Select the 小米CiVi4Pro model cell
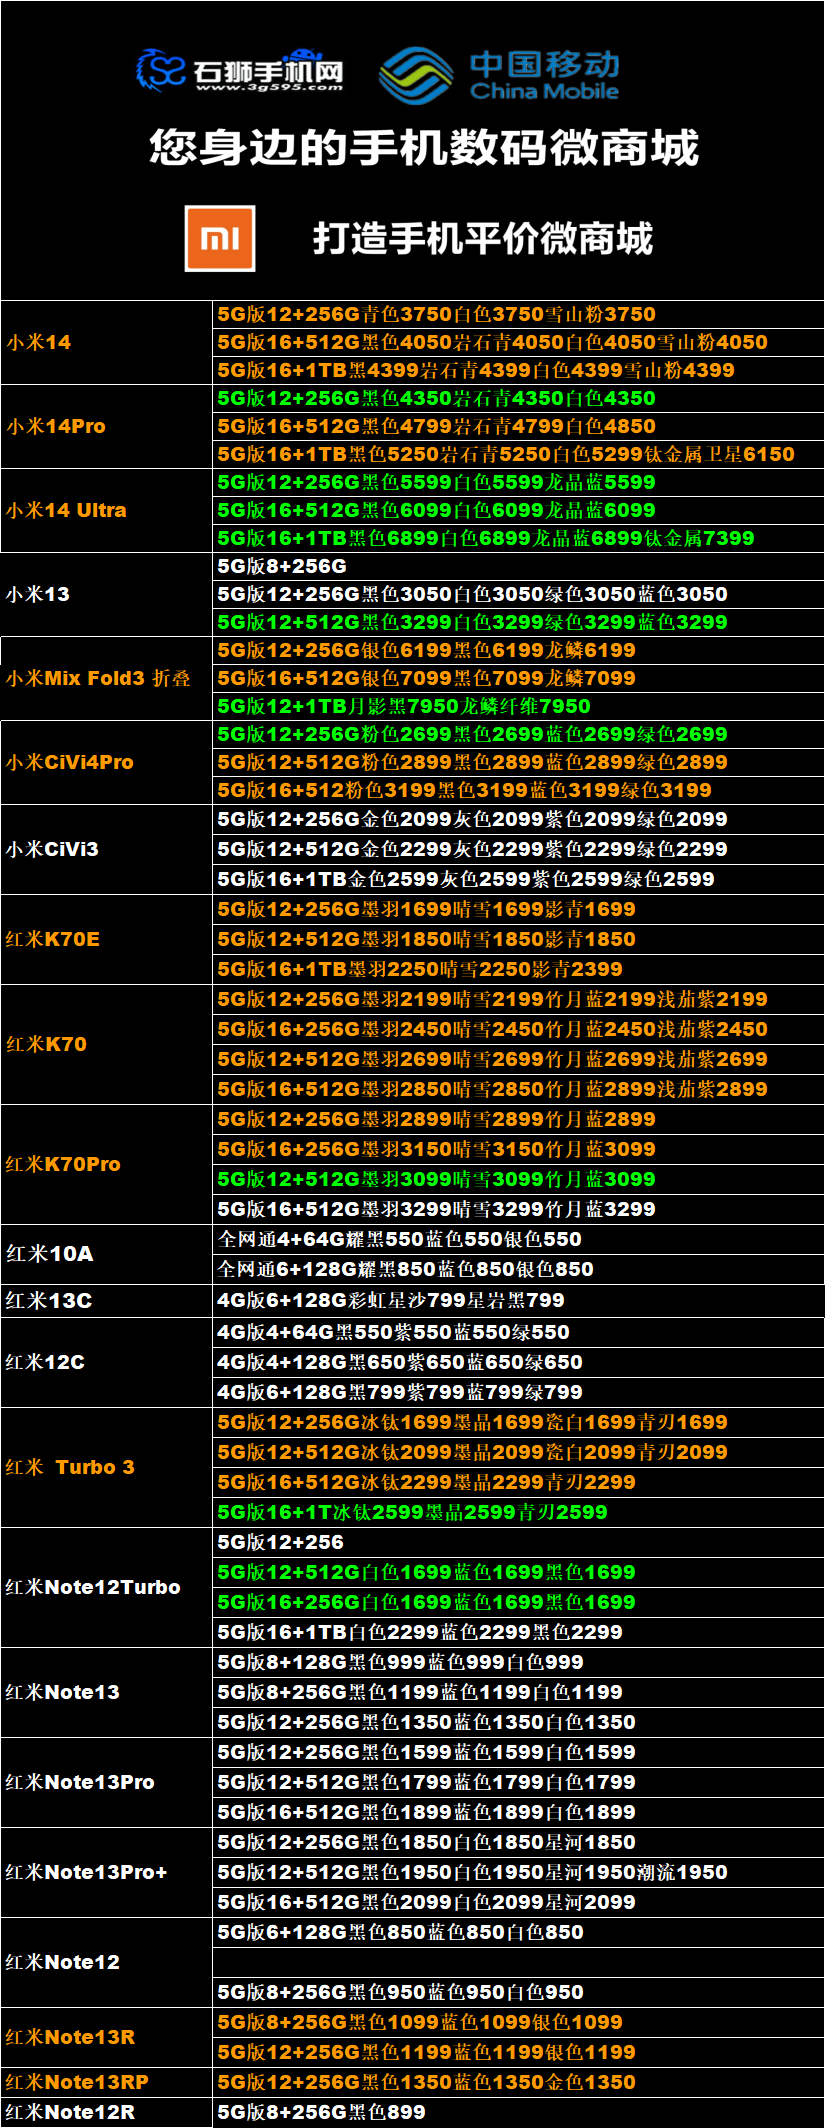This screenshot has width=825, height=2128. pos(70,762)
